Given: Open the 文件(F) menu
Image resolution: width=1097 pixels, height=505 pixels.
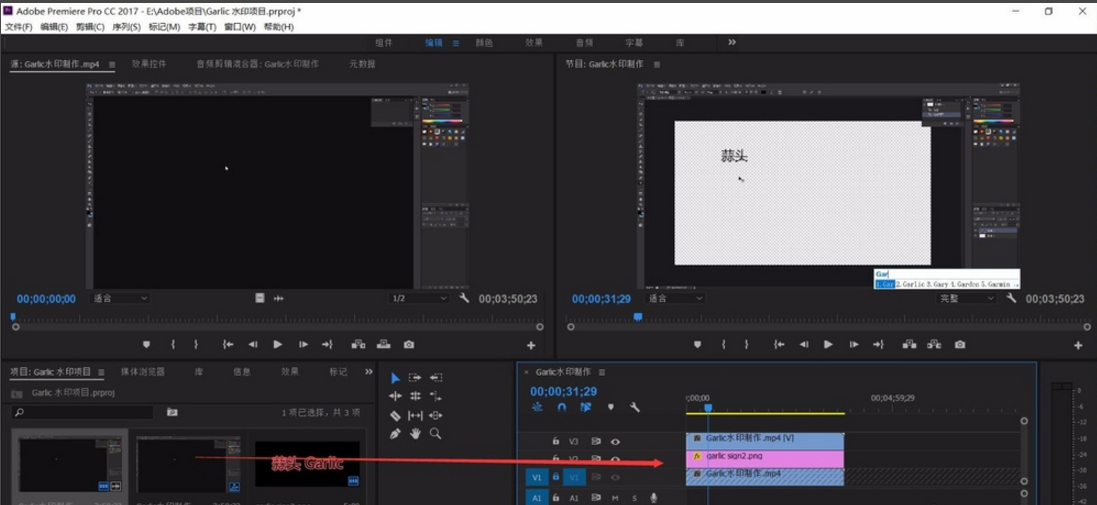Looking at the screenshot, I should point(18,27).
